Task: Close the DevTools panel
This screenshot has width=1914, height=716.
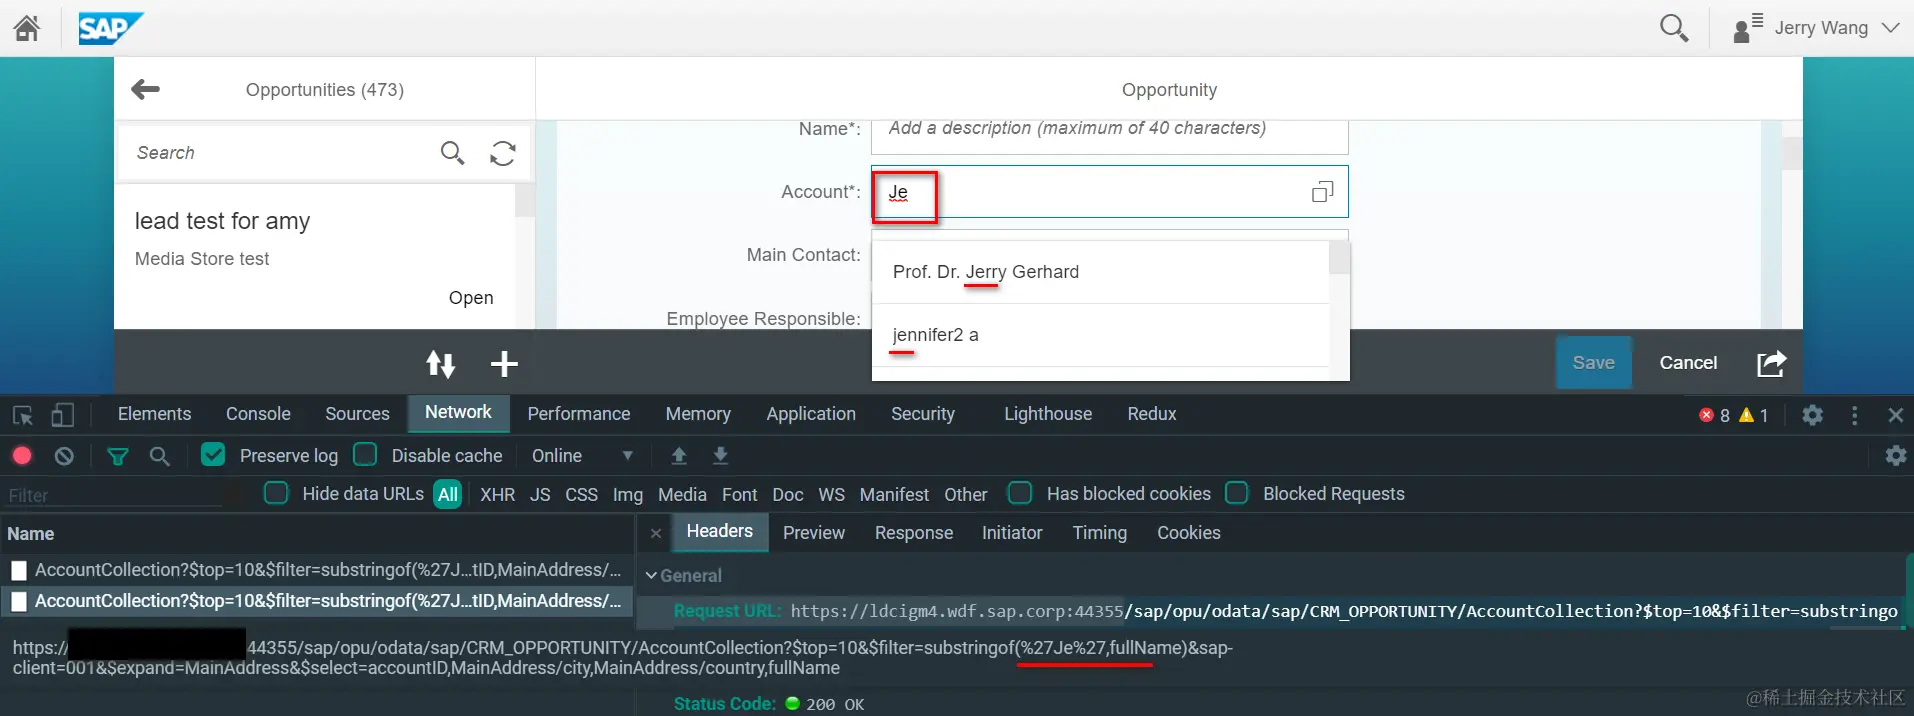Action: [1895, 415]
